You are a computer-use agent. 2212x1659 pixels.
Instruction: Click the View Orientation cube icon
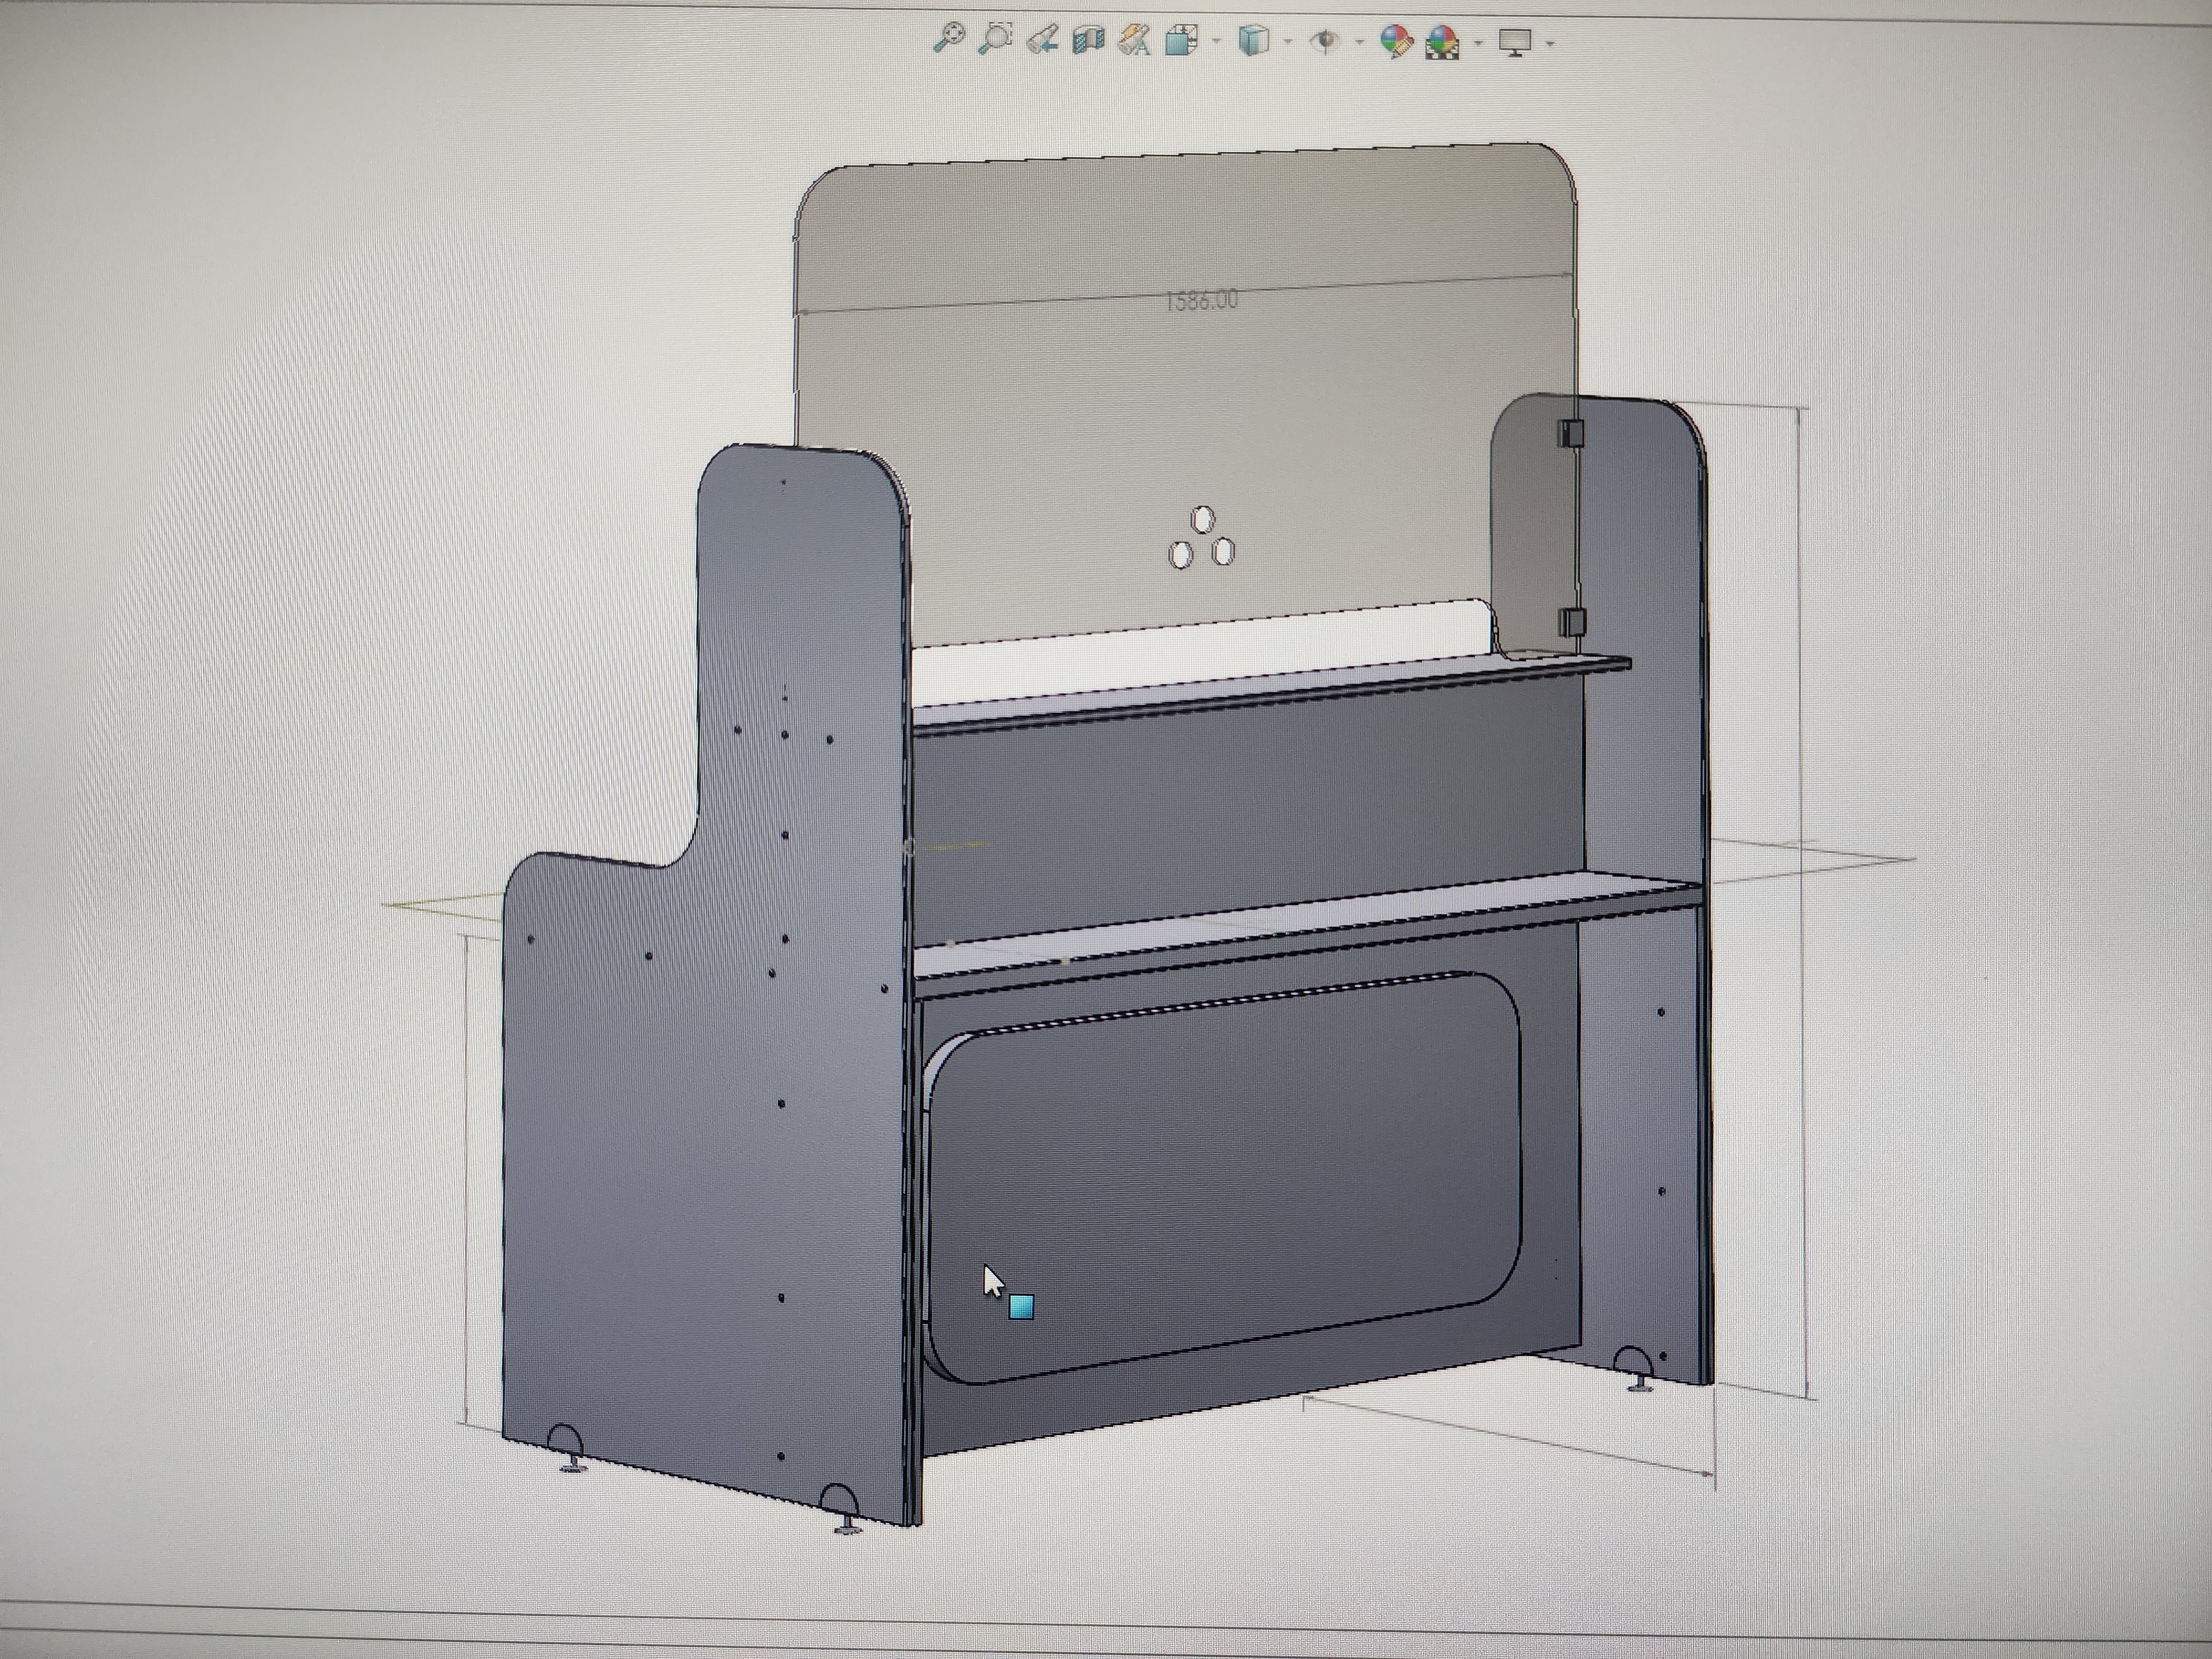click(x=1181, y=41)
